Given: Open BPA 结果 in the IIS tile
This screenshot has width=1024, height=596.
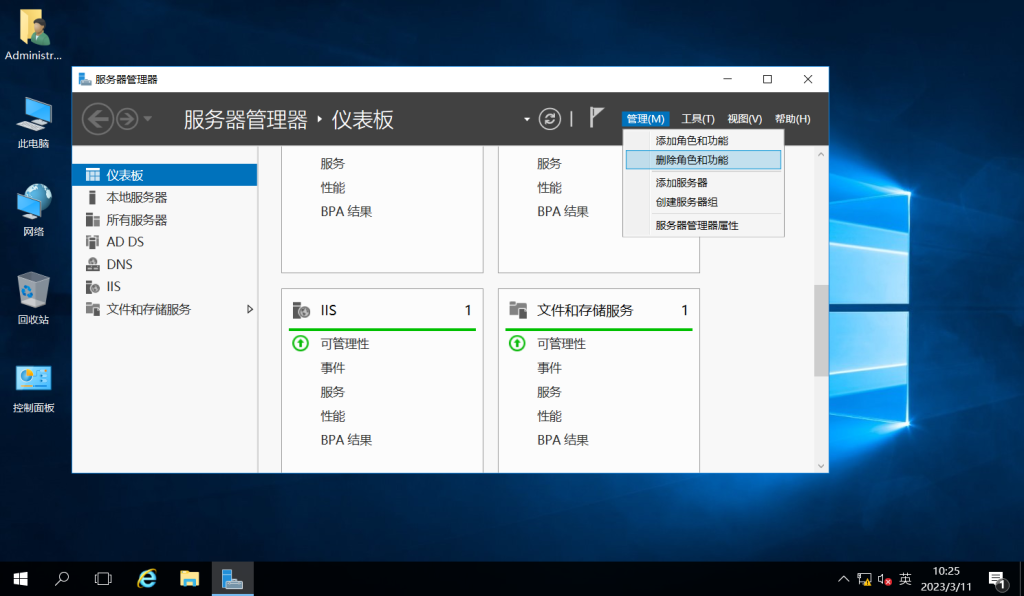Looking at the screenshot, I should (x=346, y=440).
